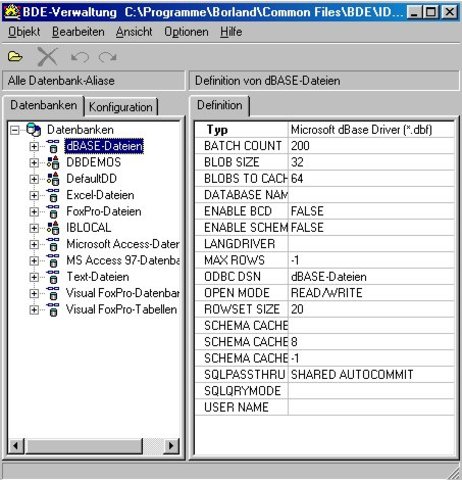This screenshot has width=462, height=480.
Task: Click the Excel-Dateien ODBC alias icon
Action: (x=53, y=195)
